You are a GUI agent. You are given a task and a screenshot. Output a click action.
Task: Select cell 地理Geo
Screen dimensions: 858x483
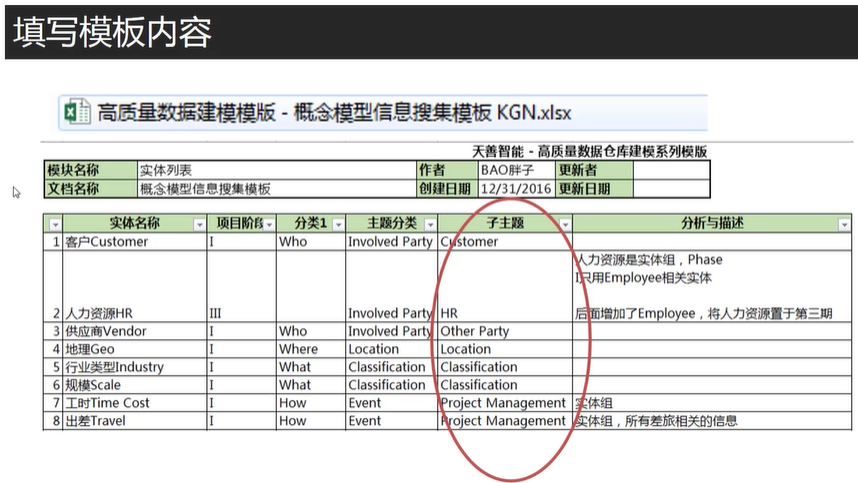(x=135, y=349)
